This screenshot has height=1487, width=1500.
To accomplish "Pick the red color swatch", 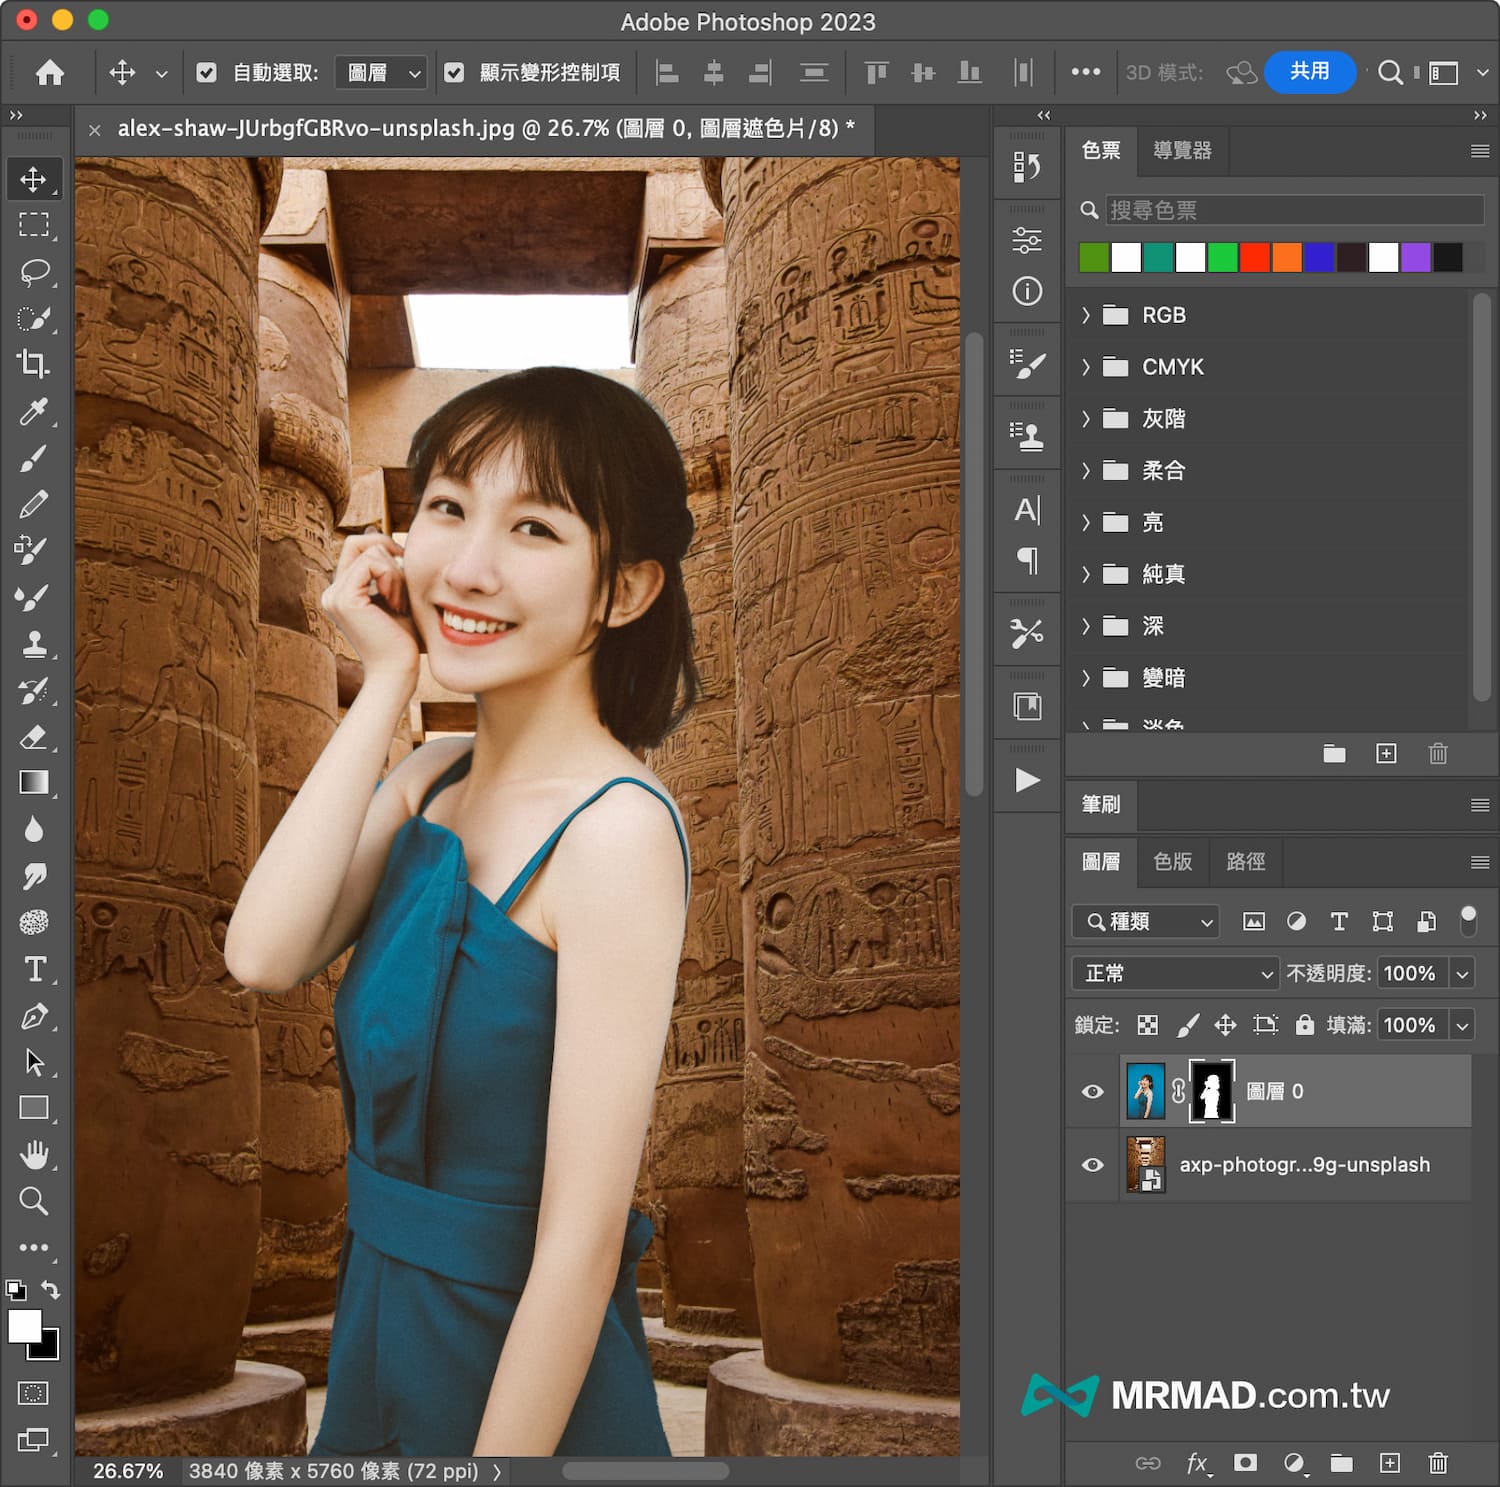I will pyautogui.click(x=1254, y=257).
